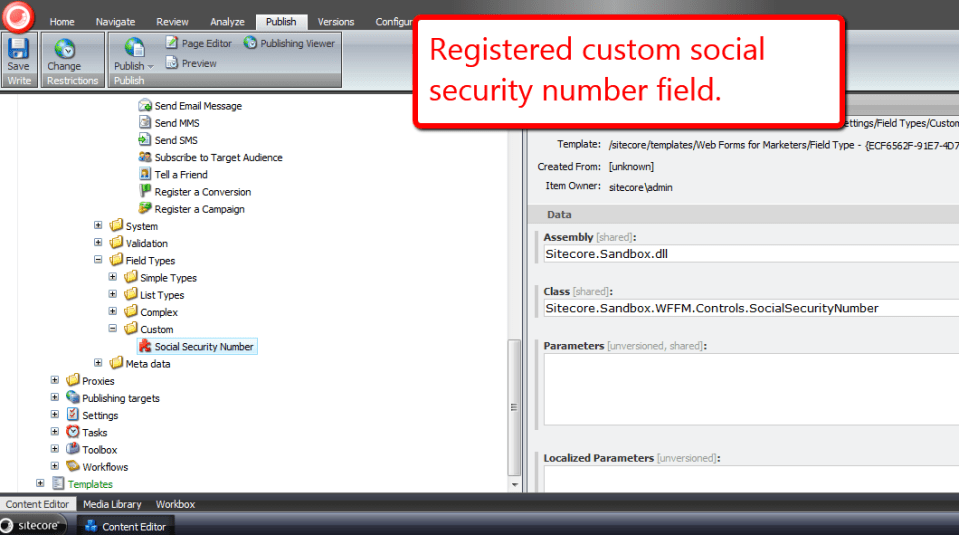Select the Field Types tree item

tap(150, 260)
